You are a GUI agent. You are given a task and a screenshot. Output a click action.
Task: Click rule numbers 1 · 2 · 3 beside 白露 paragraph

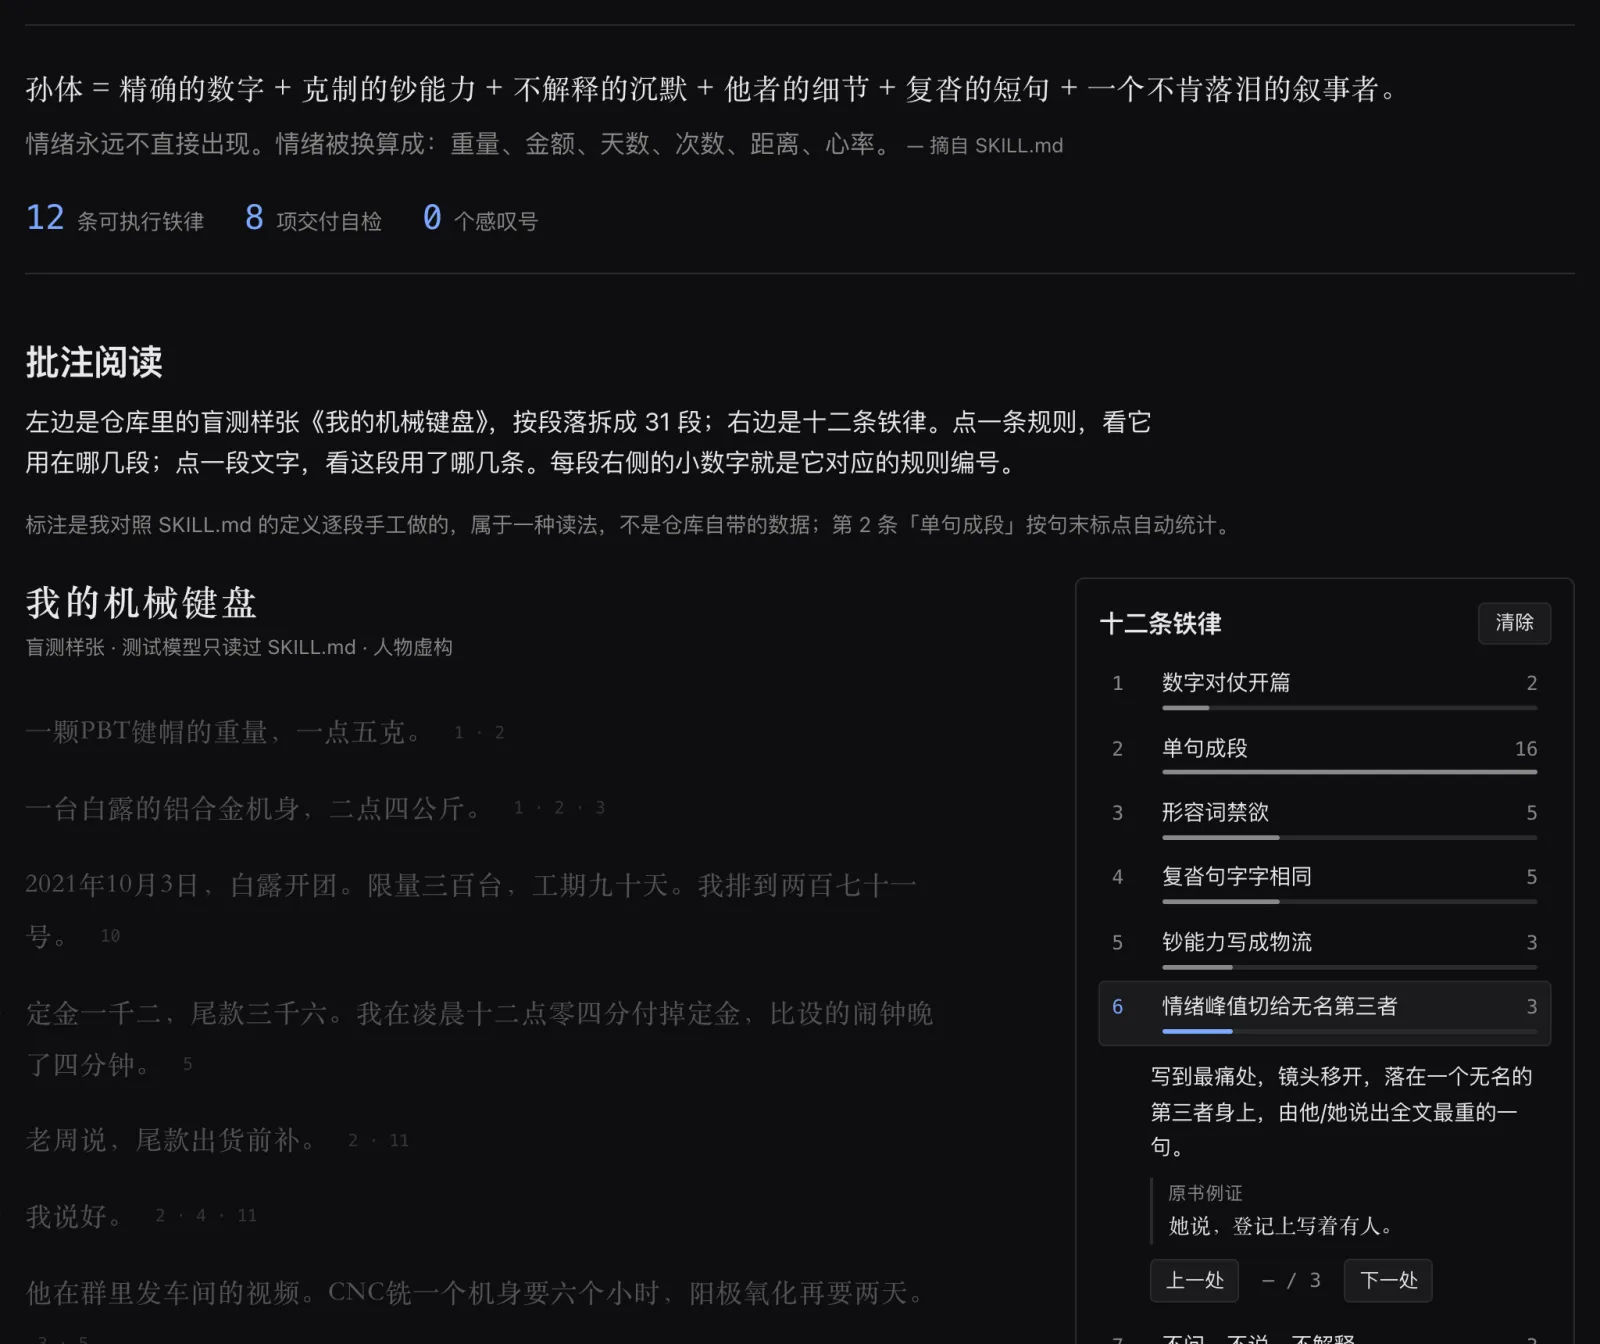559,808
